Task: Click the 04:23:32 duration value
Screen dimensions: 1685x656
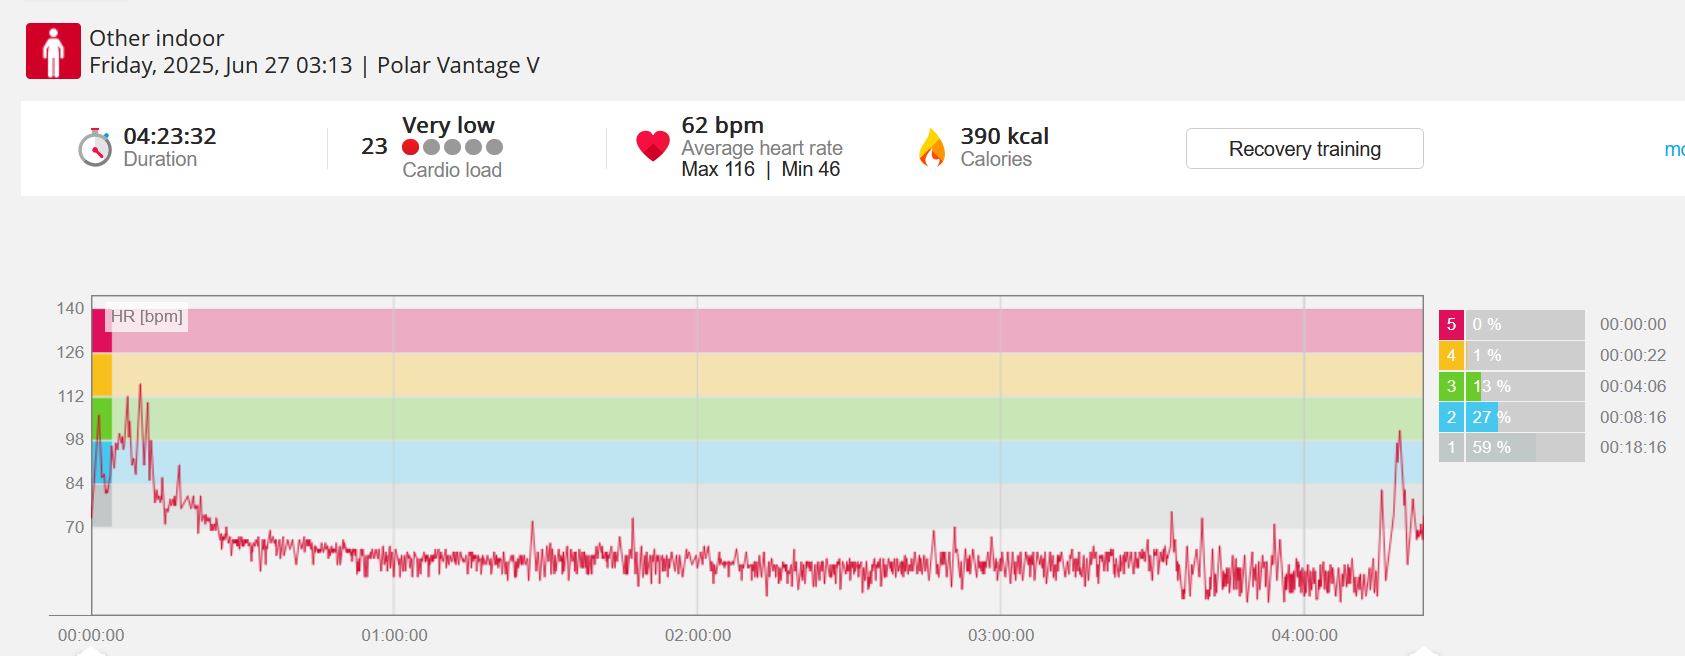Action: [170, 136]
